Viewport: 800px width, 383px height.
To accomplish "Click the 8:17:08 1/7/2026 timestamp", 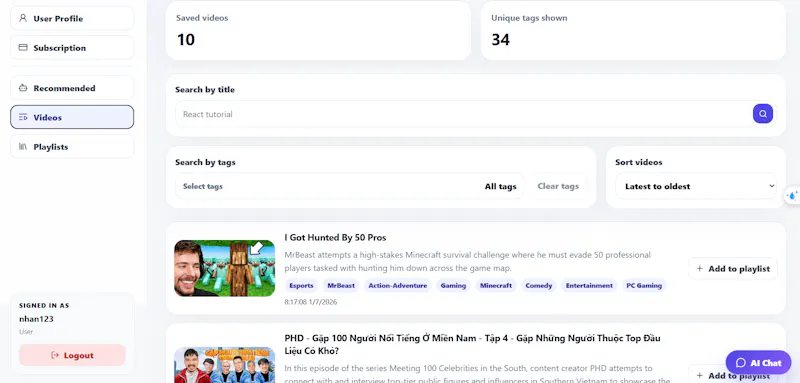I will pyautogui.click(x=311, y=302).
